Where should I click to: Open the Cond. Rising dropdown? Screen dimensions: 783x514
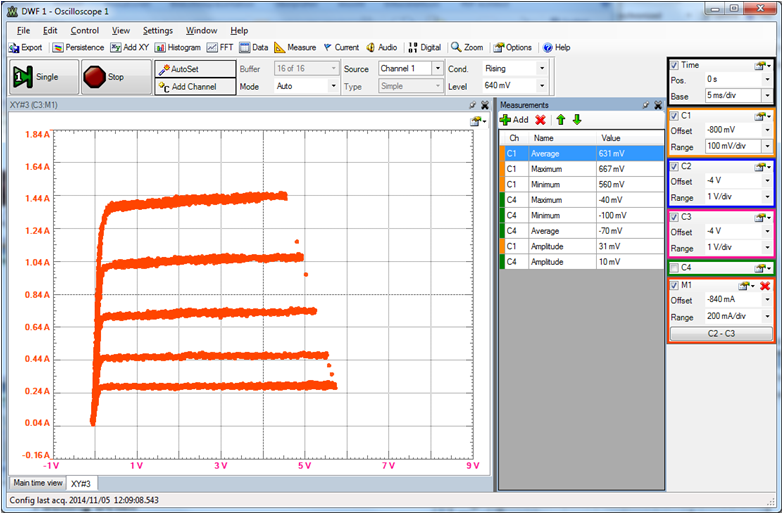click(542, 69)
